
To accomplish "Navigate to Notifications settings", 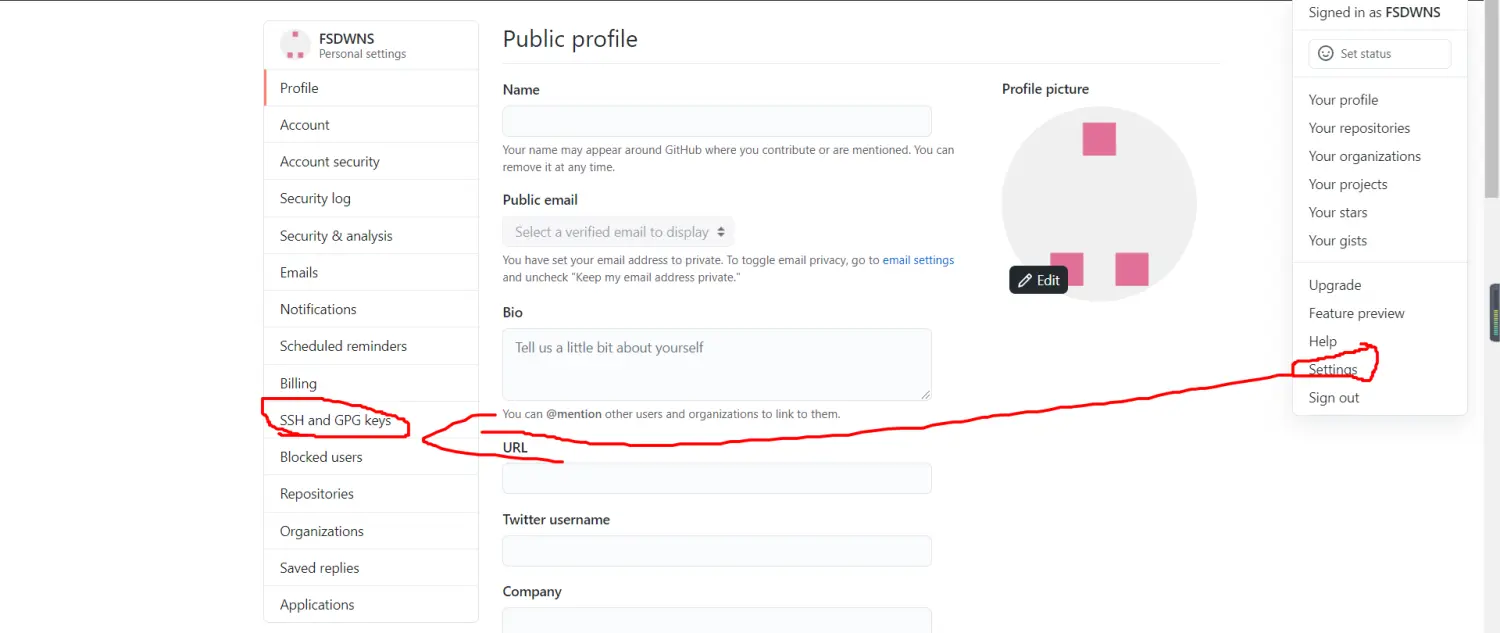I will [318, 309].
